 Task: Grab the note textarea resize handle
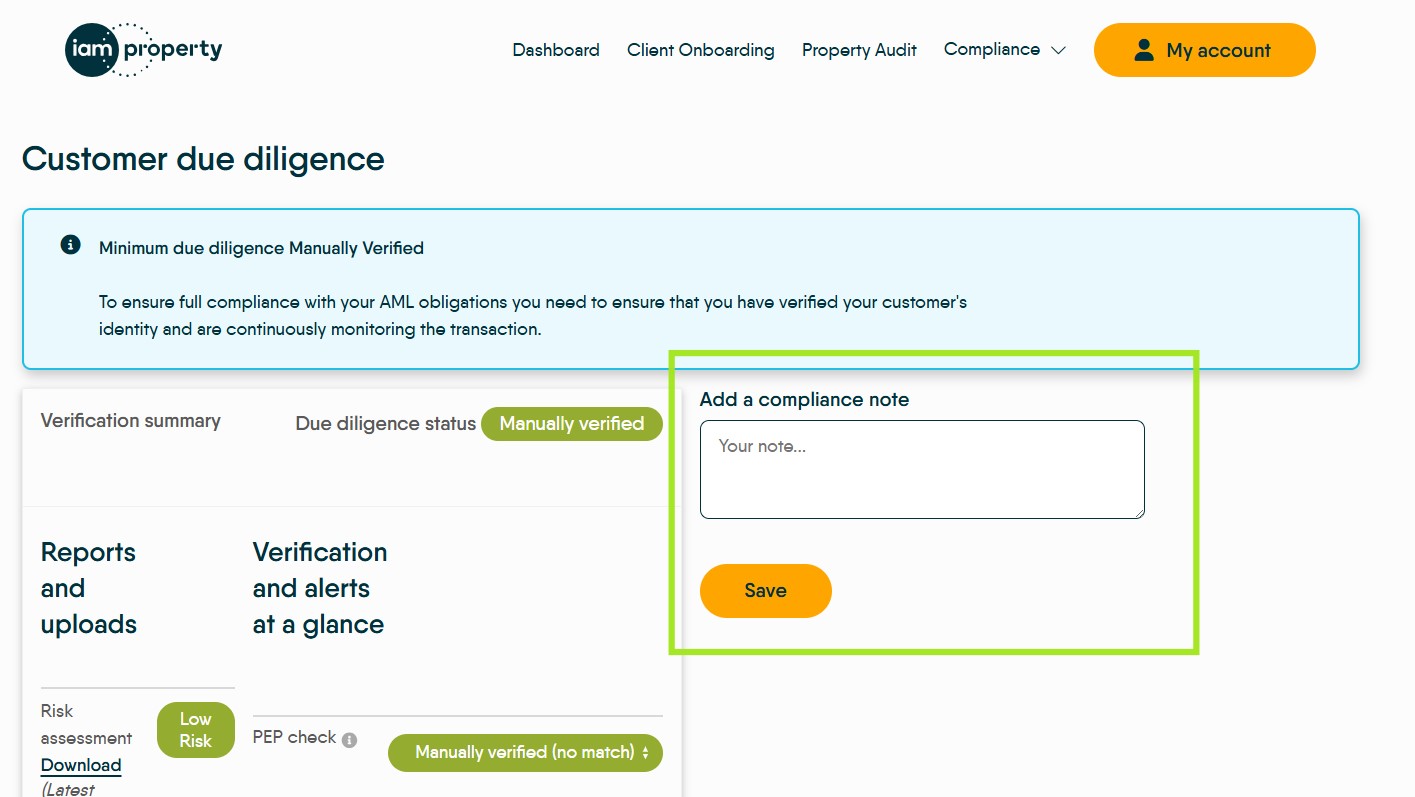[1139, 513]
